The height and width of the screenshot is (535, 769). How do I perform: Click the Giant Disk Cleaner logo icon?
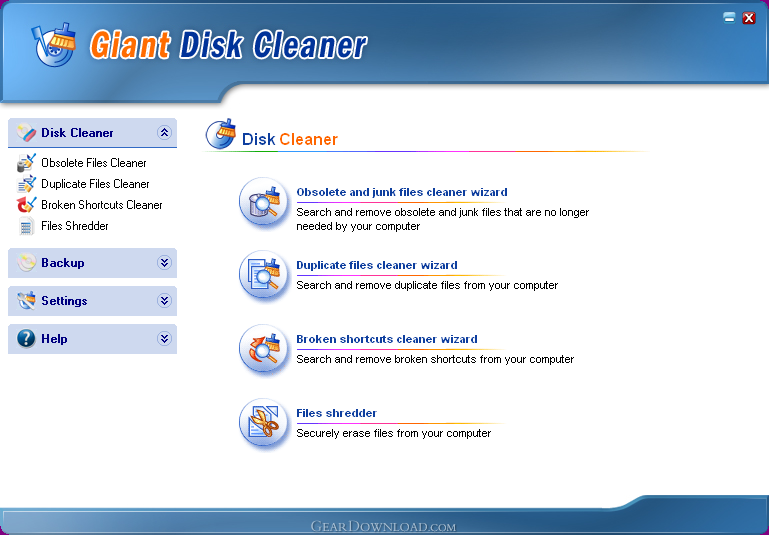[x=54, y=44]
